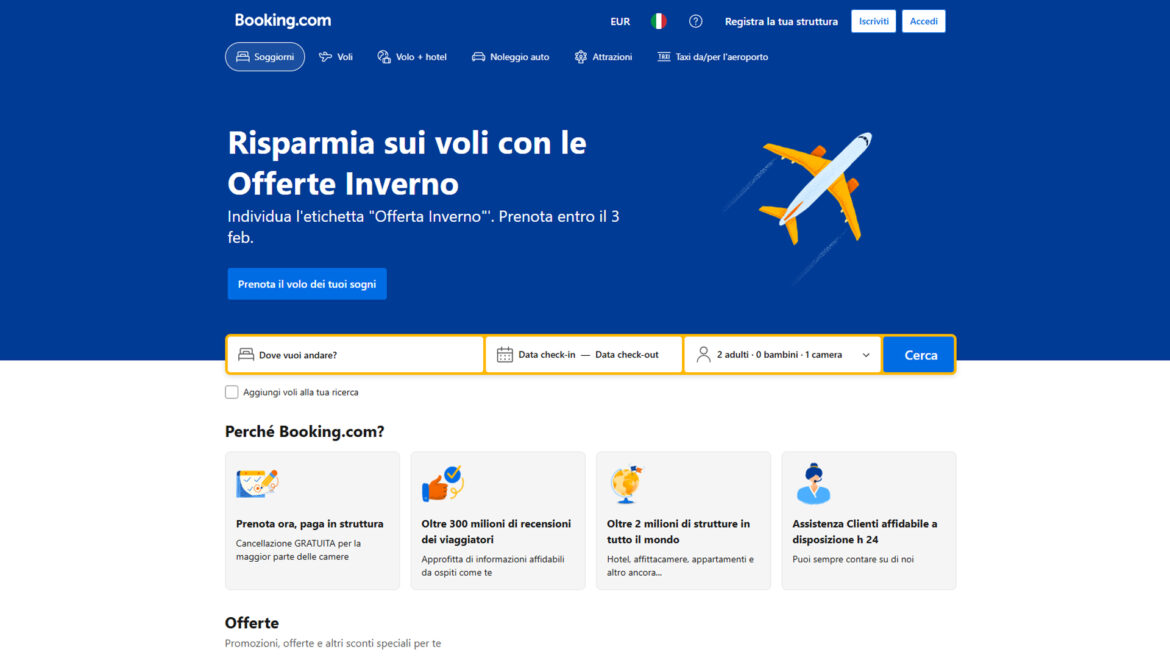Open the Noleggio auto tab

click(510, 57)
